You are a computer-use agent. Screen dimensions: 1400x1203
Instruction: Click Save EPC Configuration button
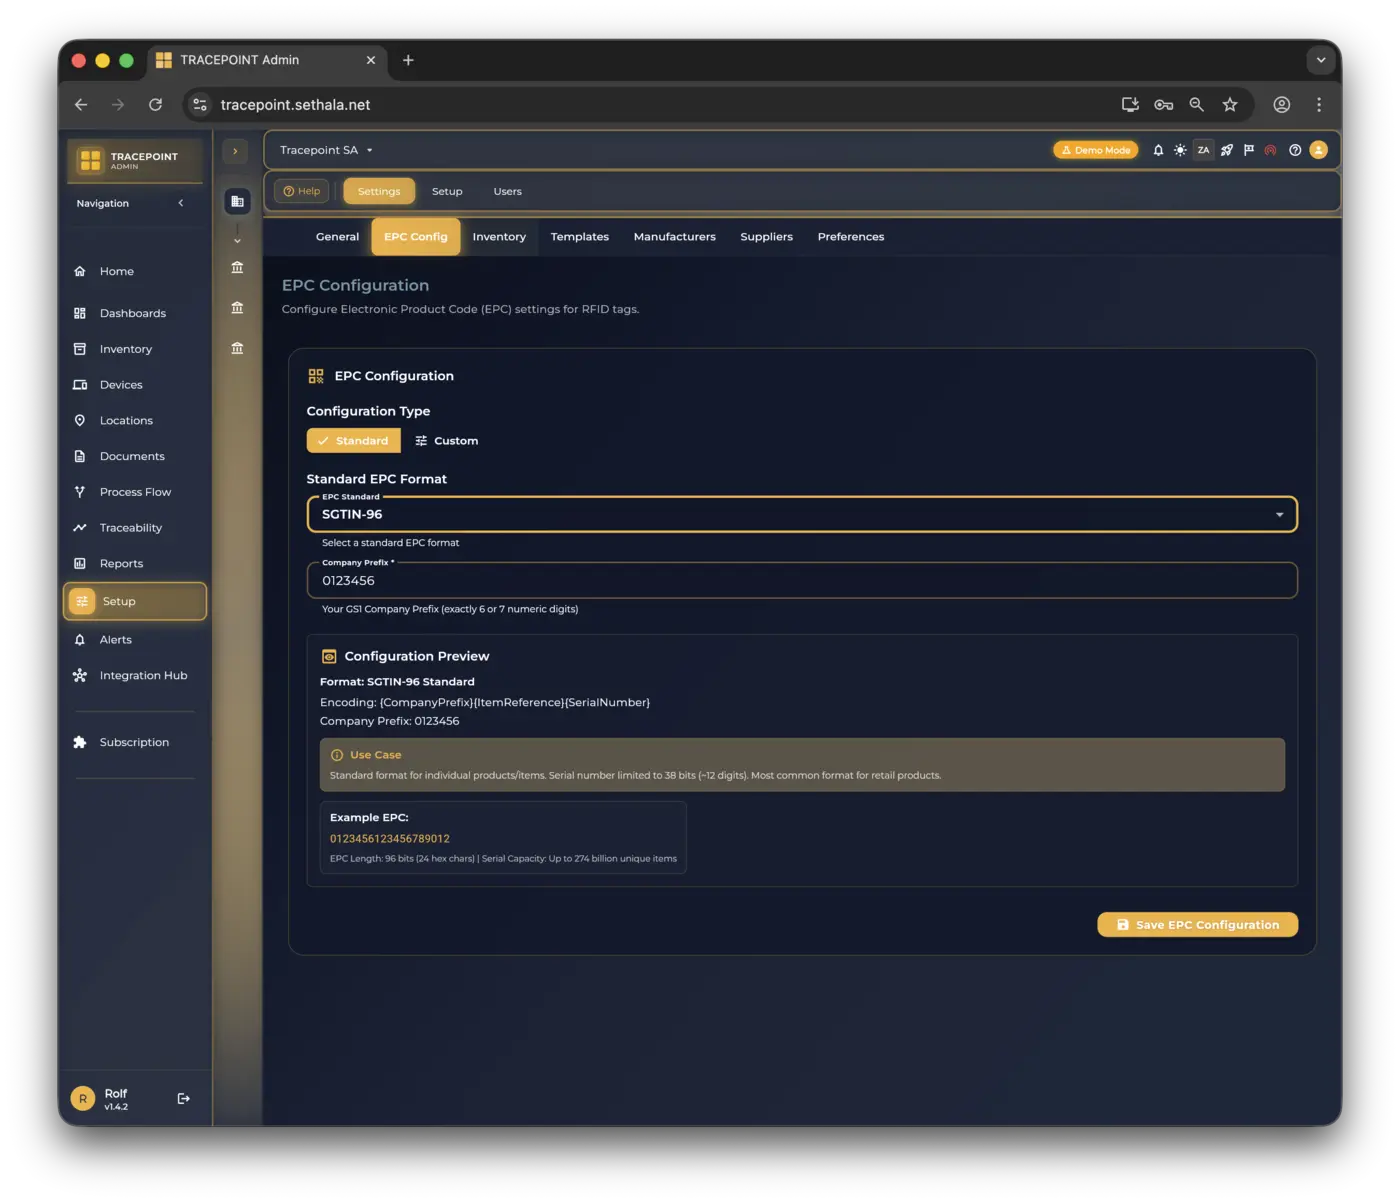(1197, 925)
